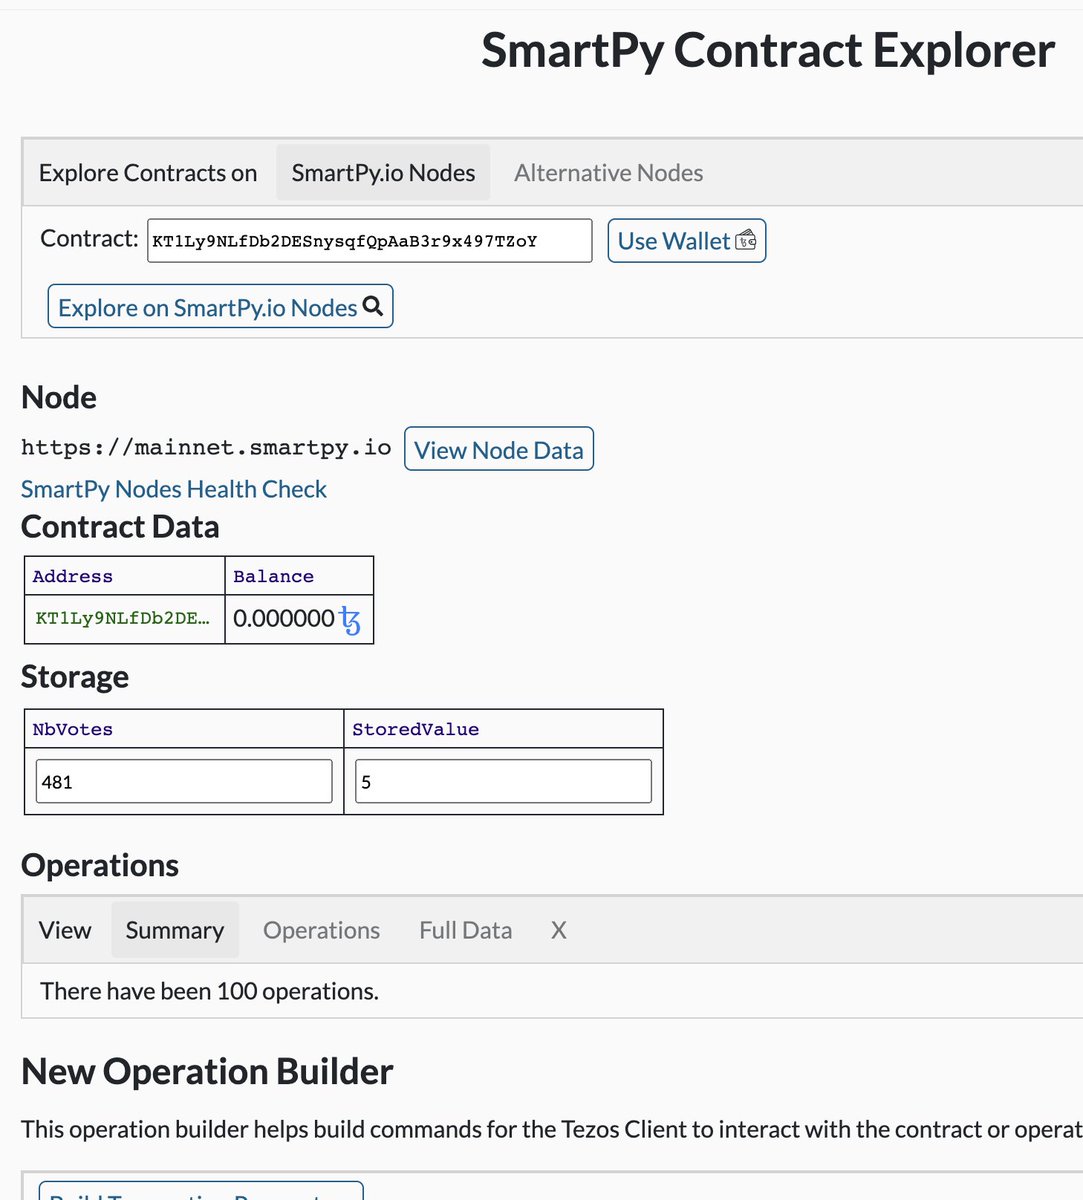Click the Balance column header
This screenshot has width=1083, height=1200.
273,576
